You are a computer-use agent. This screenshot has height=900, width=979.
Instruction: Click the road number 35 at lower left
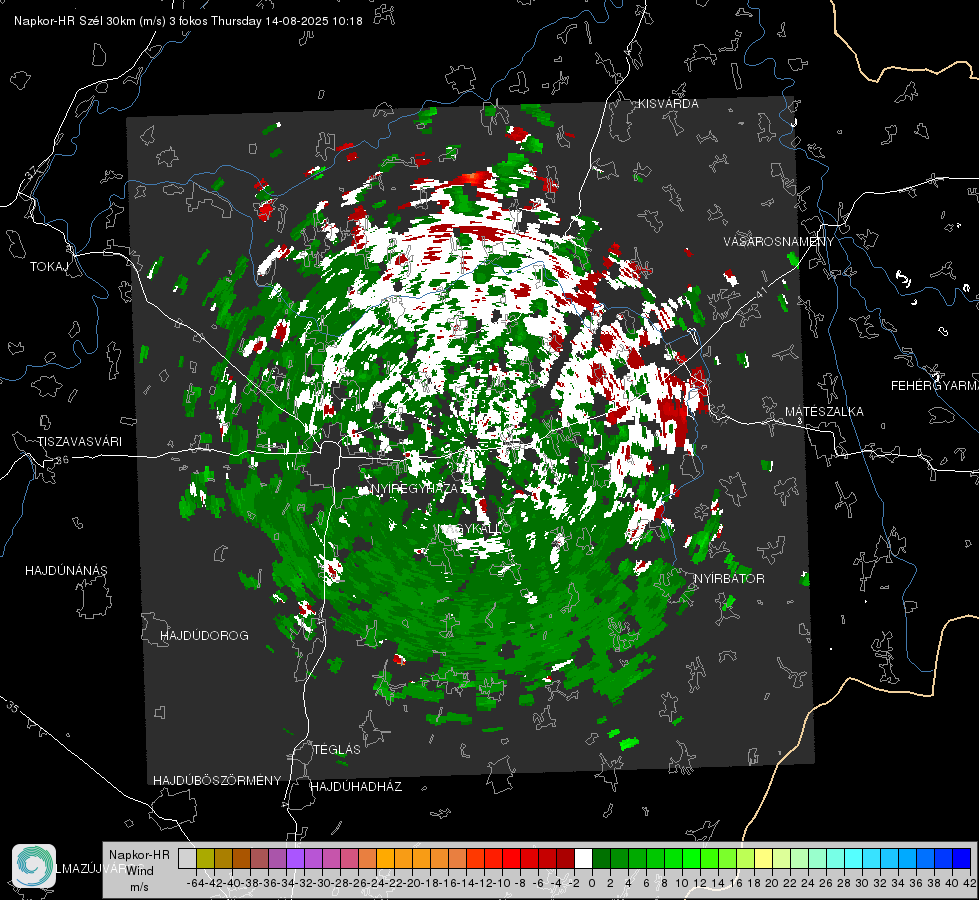(x=12, y=707)
